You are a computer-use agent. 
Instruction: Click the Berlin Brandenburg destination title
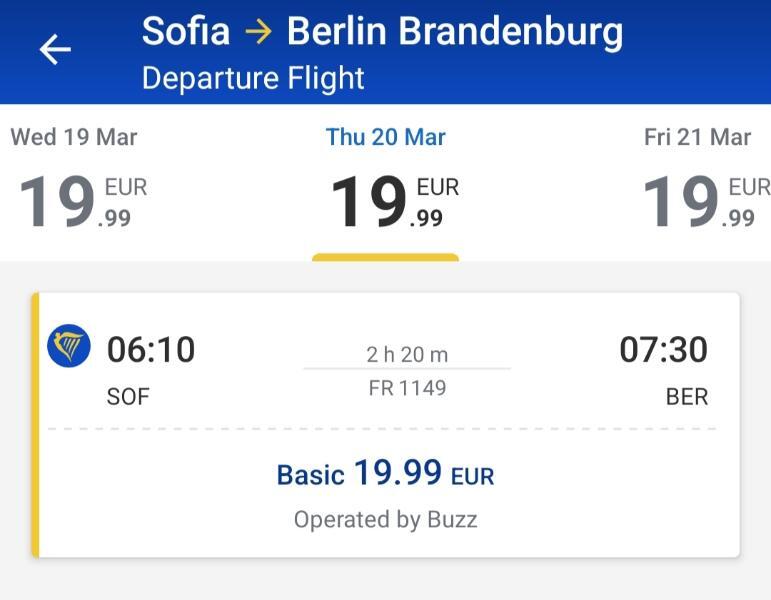coord(455,32)
